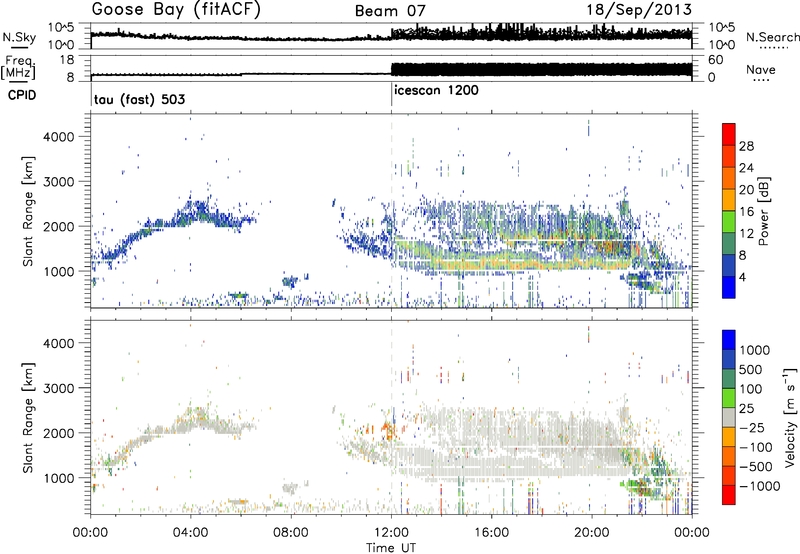Viewport: 800px width, 554px height.
Task: Click the "28" power colorbar value
Action: pyautogui.click(x=746, y=146)
